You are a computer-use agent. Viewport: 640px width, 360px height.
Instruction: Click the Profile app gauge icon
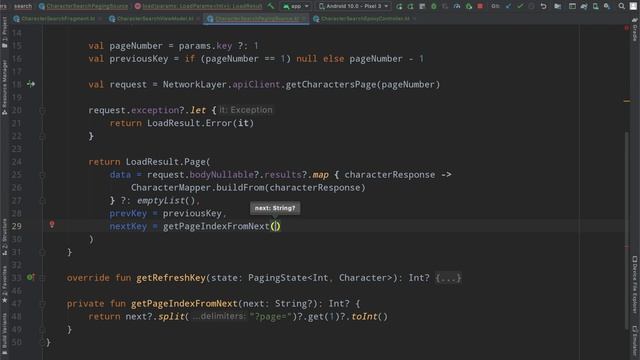[x=457, y=6]
